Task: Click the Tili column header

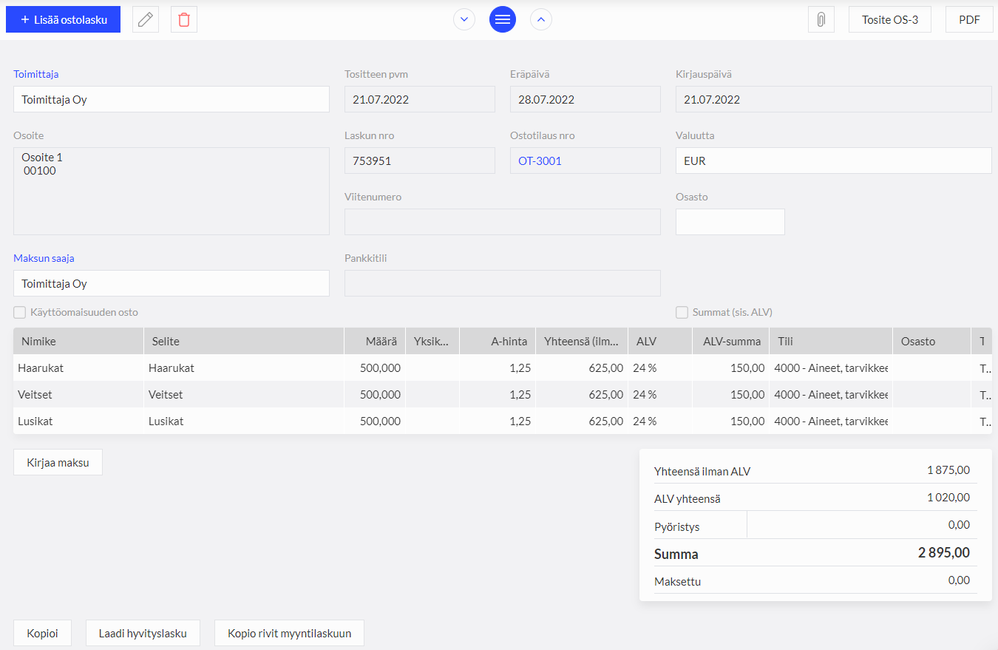Action: pyautogui.click(x=831, y=341)
